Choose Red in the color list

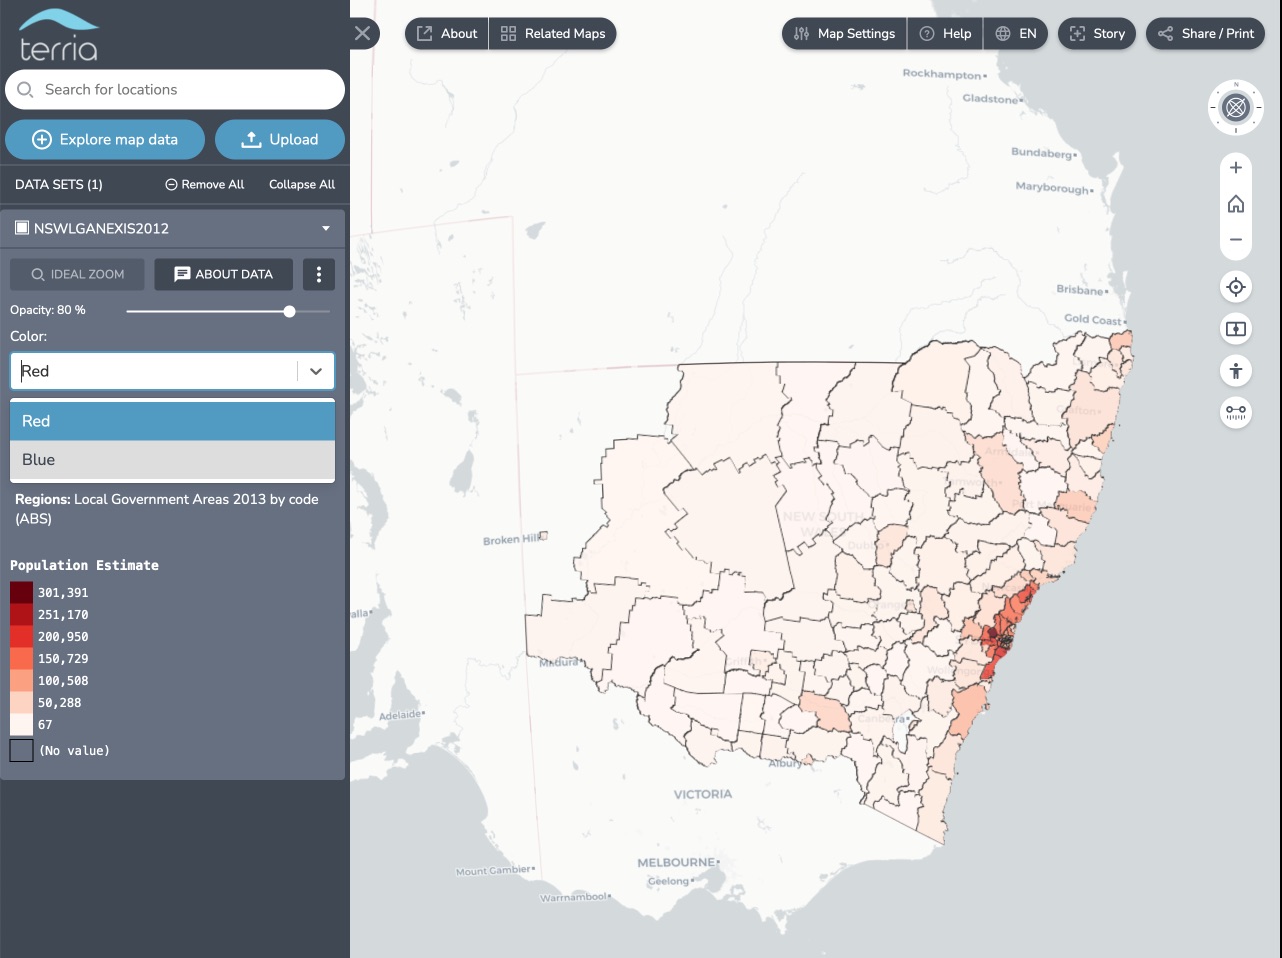pyautogui.click(x=172, y=421)
